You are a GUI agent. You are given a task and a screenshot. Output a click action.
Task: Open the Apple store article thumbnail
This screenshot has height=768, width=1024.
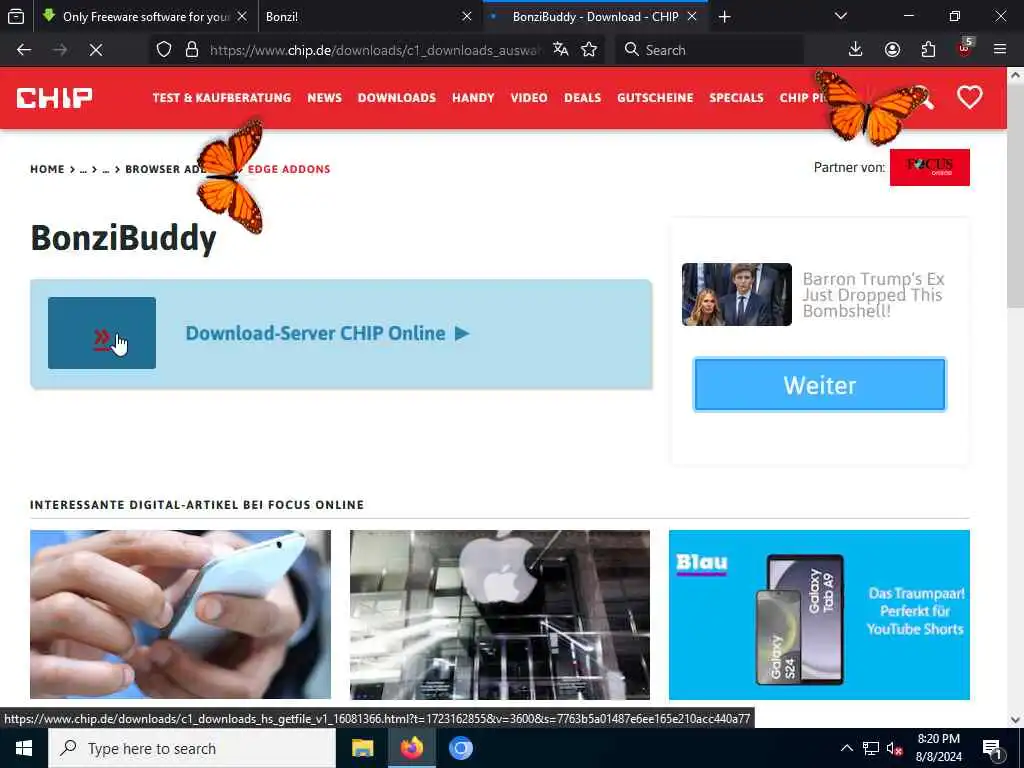pos(500,615)
